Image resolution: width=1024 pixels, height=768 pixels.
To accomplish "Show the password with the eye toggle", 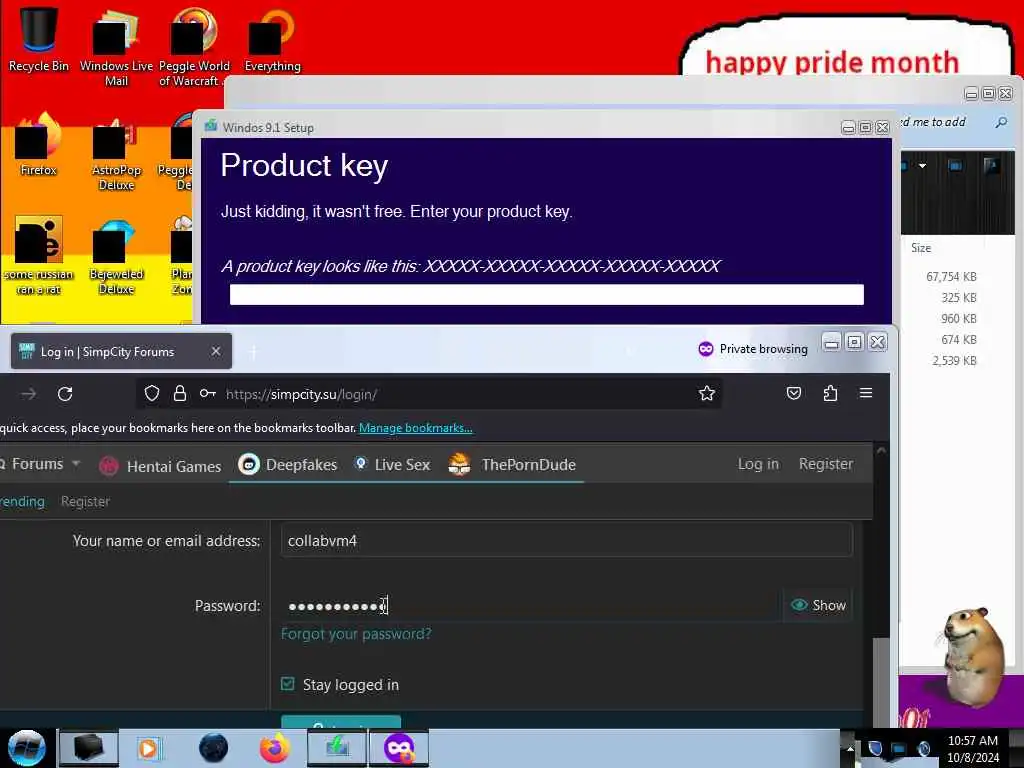I will 818,605.
